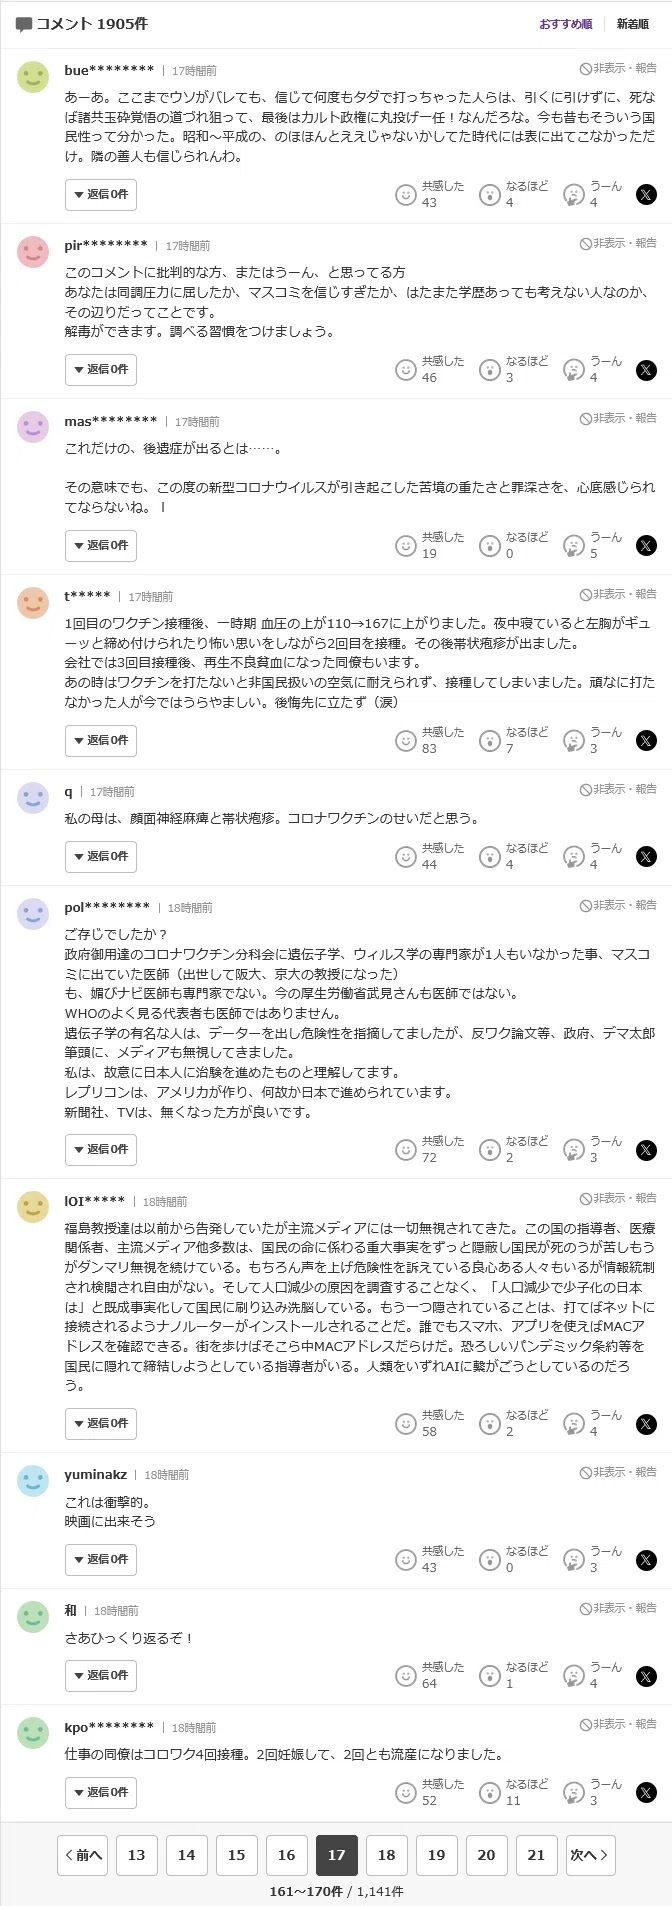672x1906 pixels.
Task: Click the うーん icon on kpo's comment
Action: 573,1793
